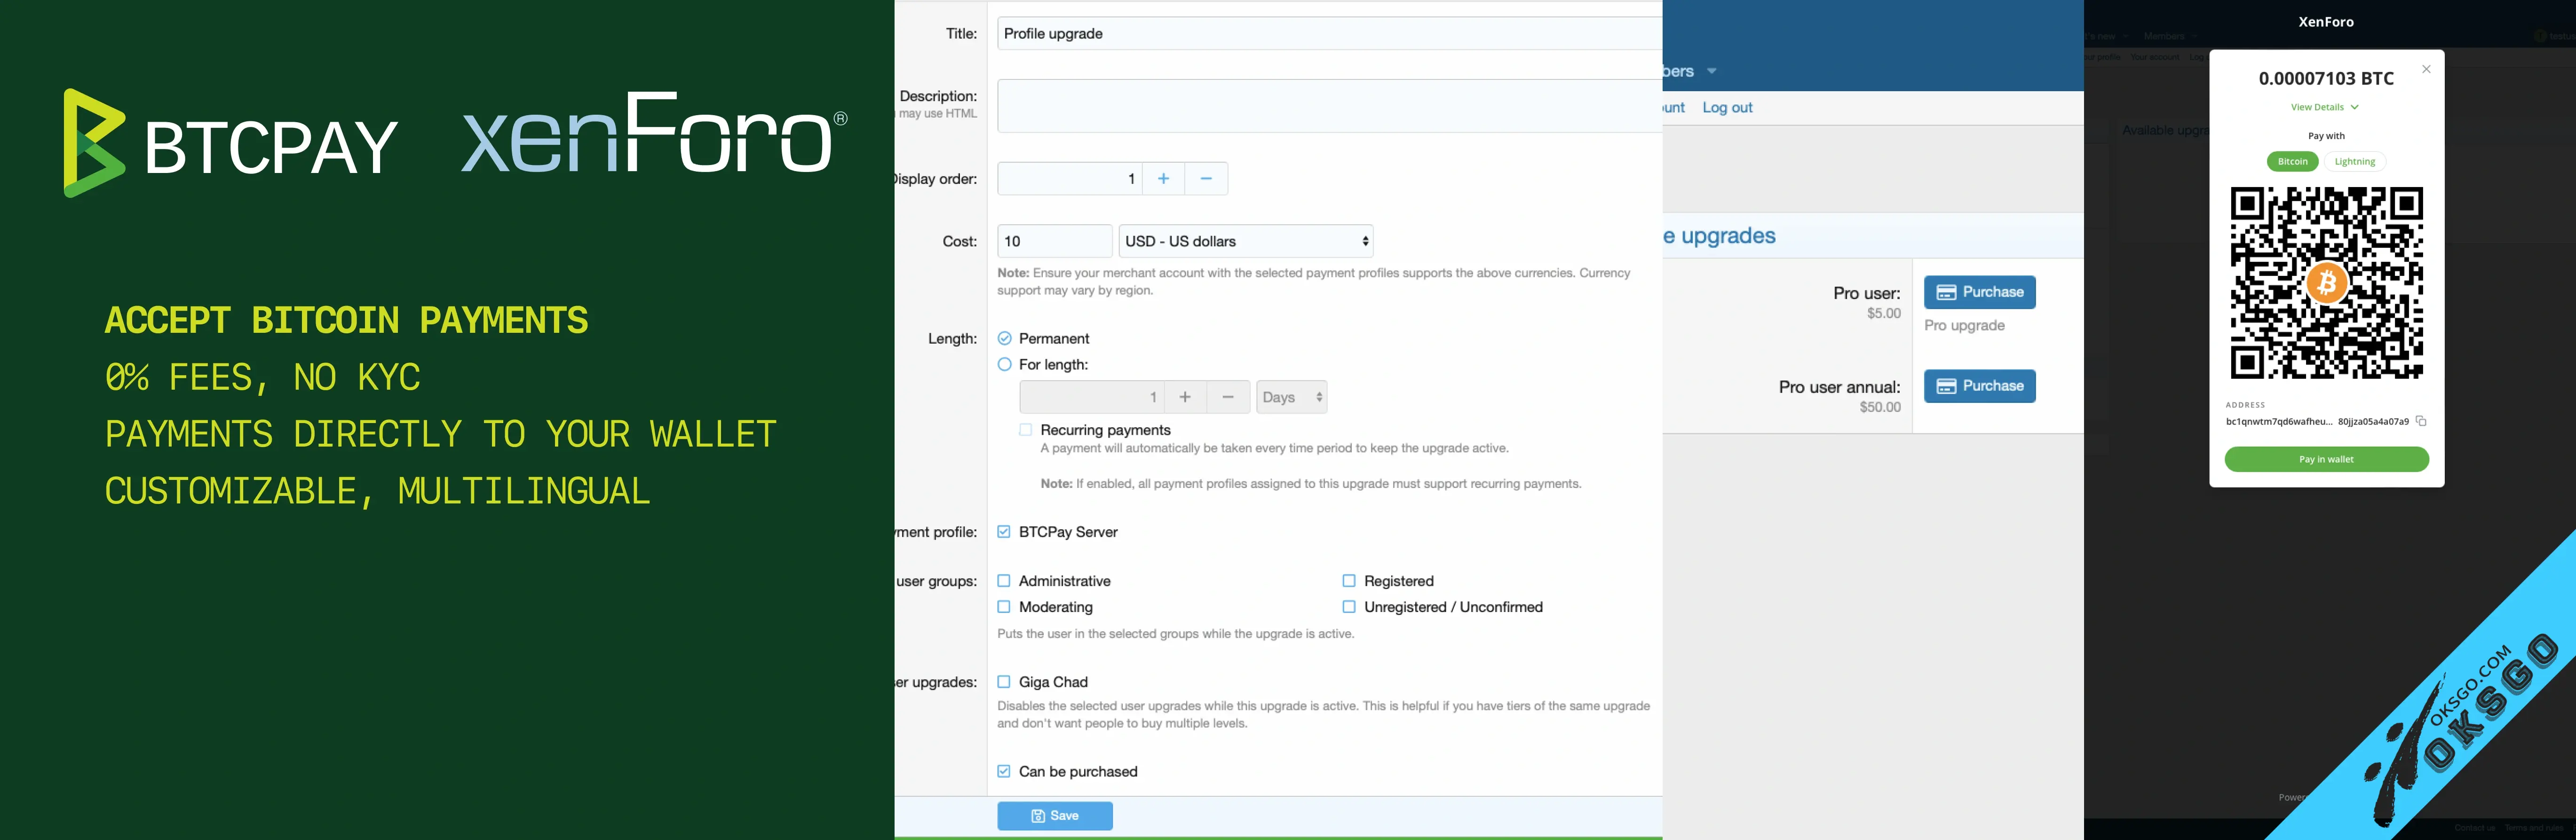2576x840 pixels.
Task: Expand View Details in payment popup
Action: tap(2325, 107)
